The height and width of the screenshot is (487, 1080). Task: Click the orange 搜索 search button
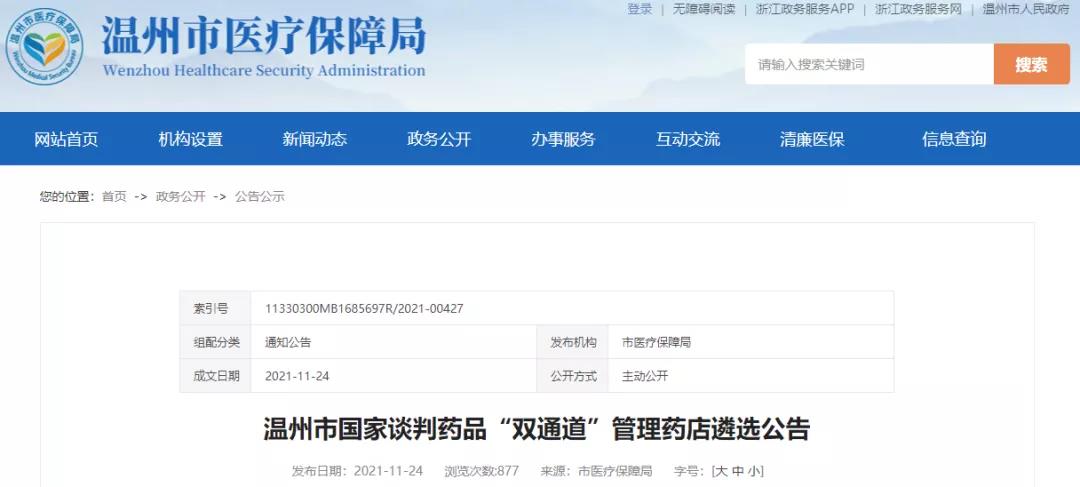click(1031, 65)
